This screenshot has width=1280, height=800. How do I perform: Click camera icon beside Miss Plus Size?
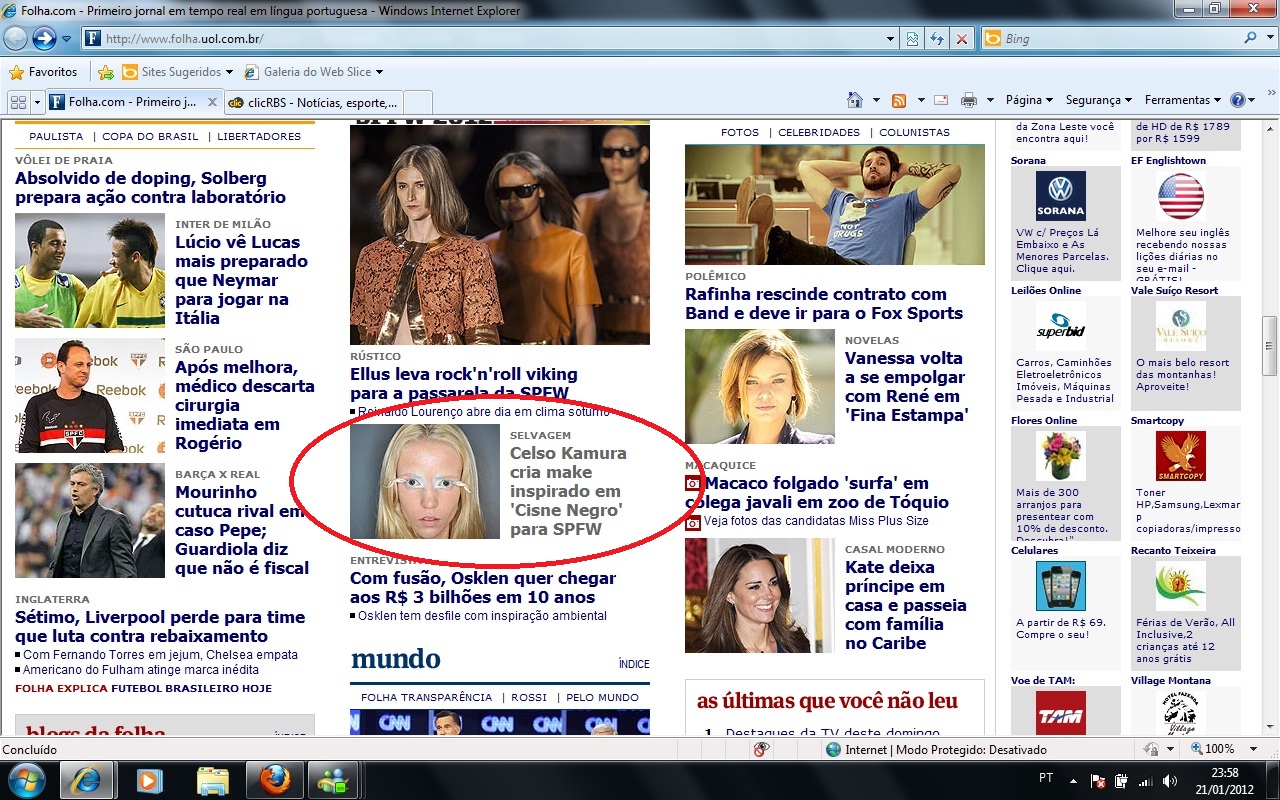tap(693, 521)
